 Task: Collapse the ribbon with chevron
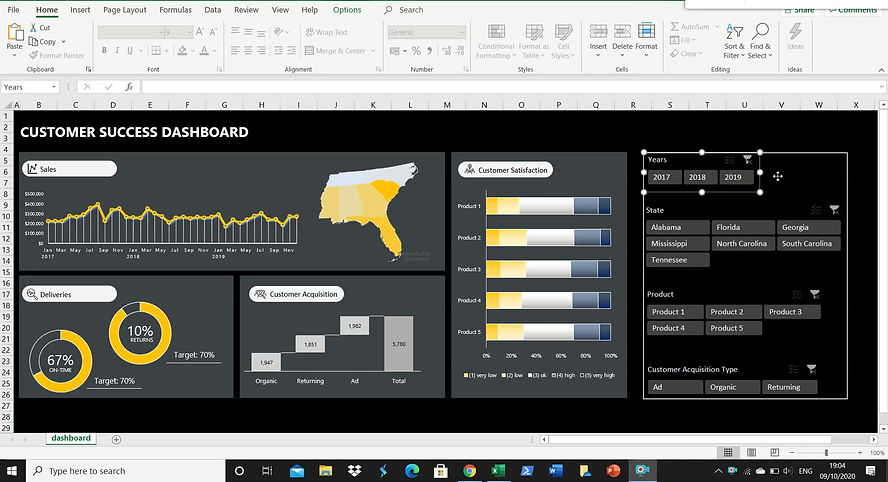(881, 70)
